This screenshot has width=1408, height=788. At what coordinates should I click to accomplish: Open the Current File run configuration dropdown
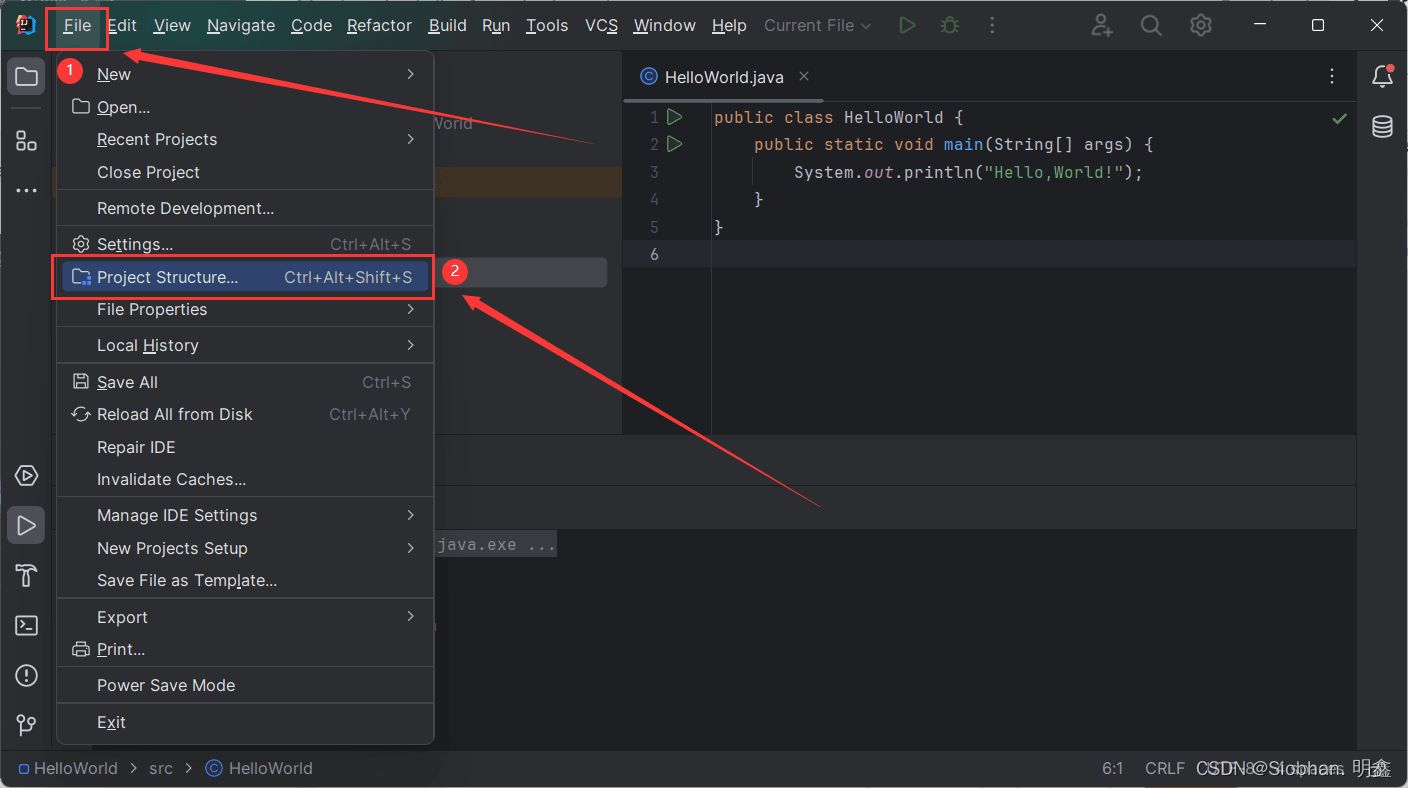[817, 26]
